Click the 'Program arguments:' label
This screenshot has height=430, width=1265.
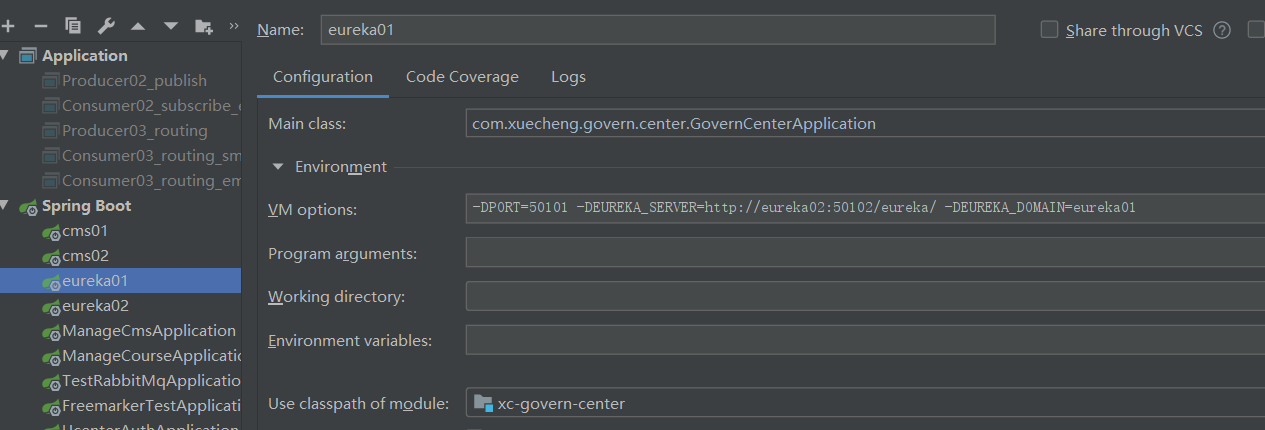pyautogui.click(x=342, y=254)
